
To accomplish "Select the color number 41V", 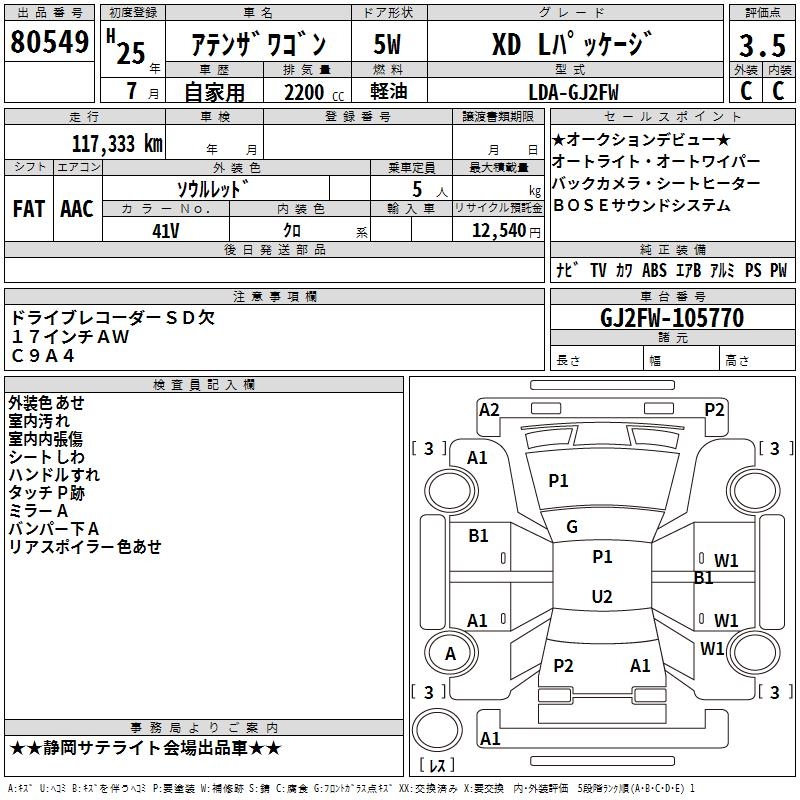I will click(x=165, y=230).
